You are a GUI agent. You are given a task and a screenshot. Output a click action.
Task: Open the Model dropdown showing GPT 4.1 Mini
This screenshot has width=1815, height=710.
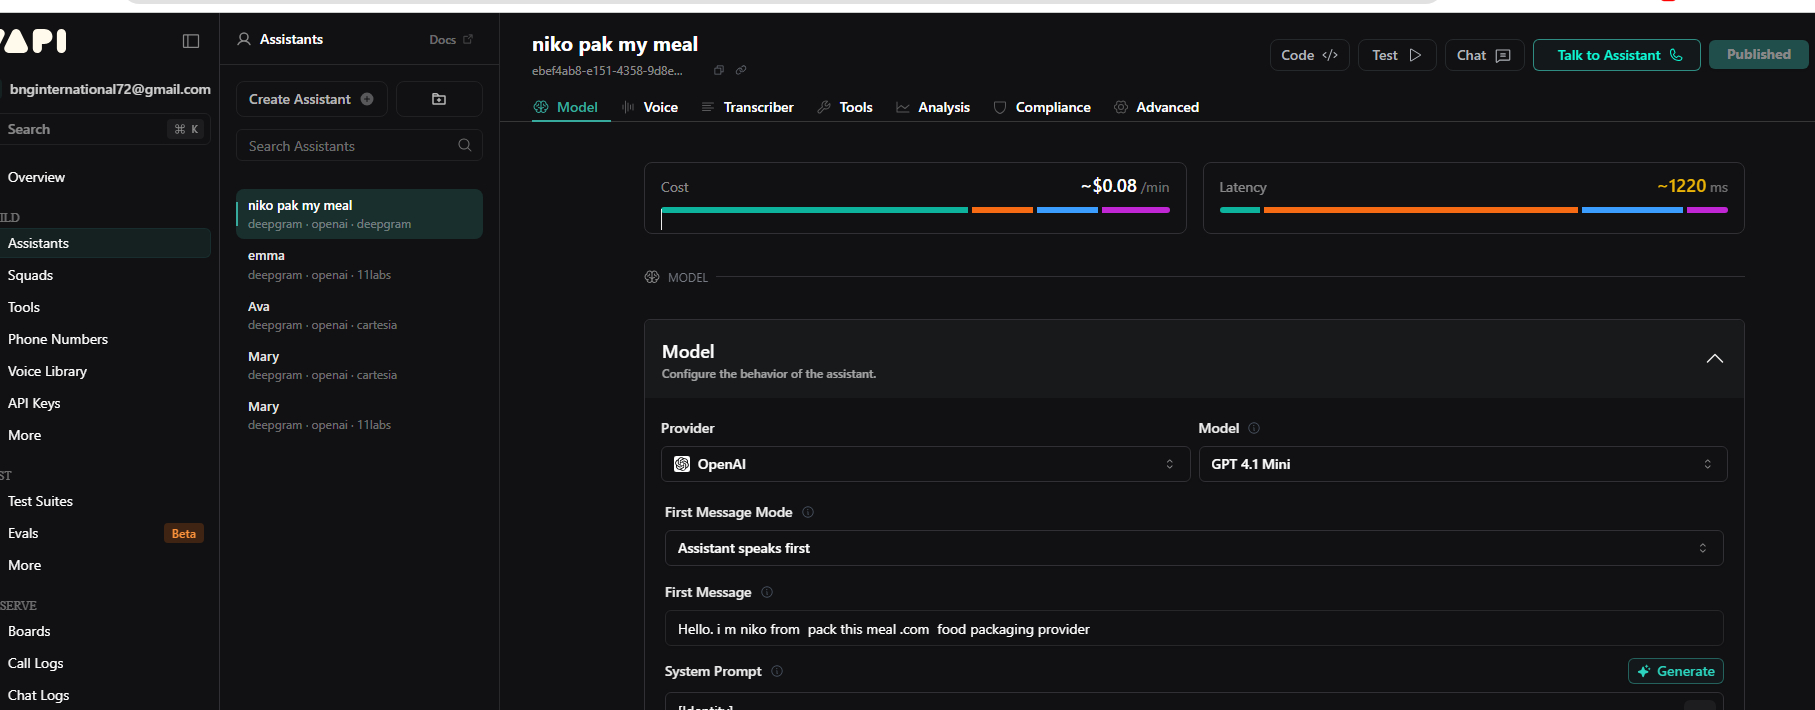1463,464
